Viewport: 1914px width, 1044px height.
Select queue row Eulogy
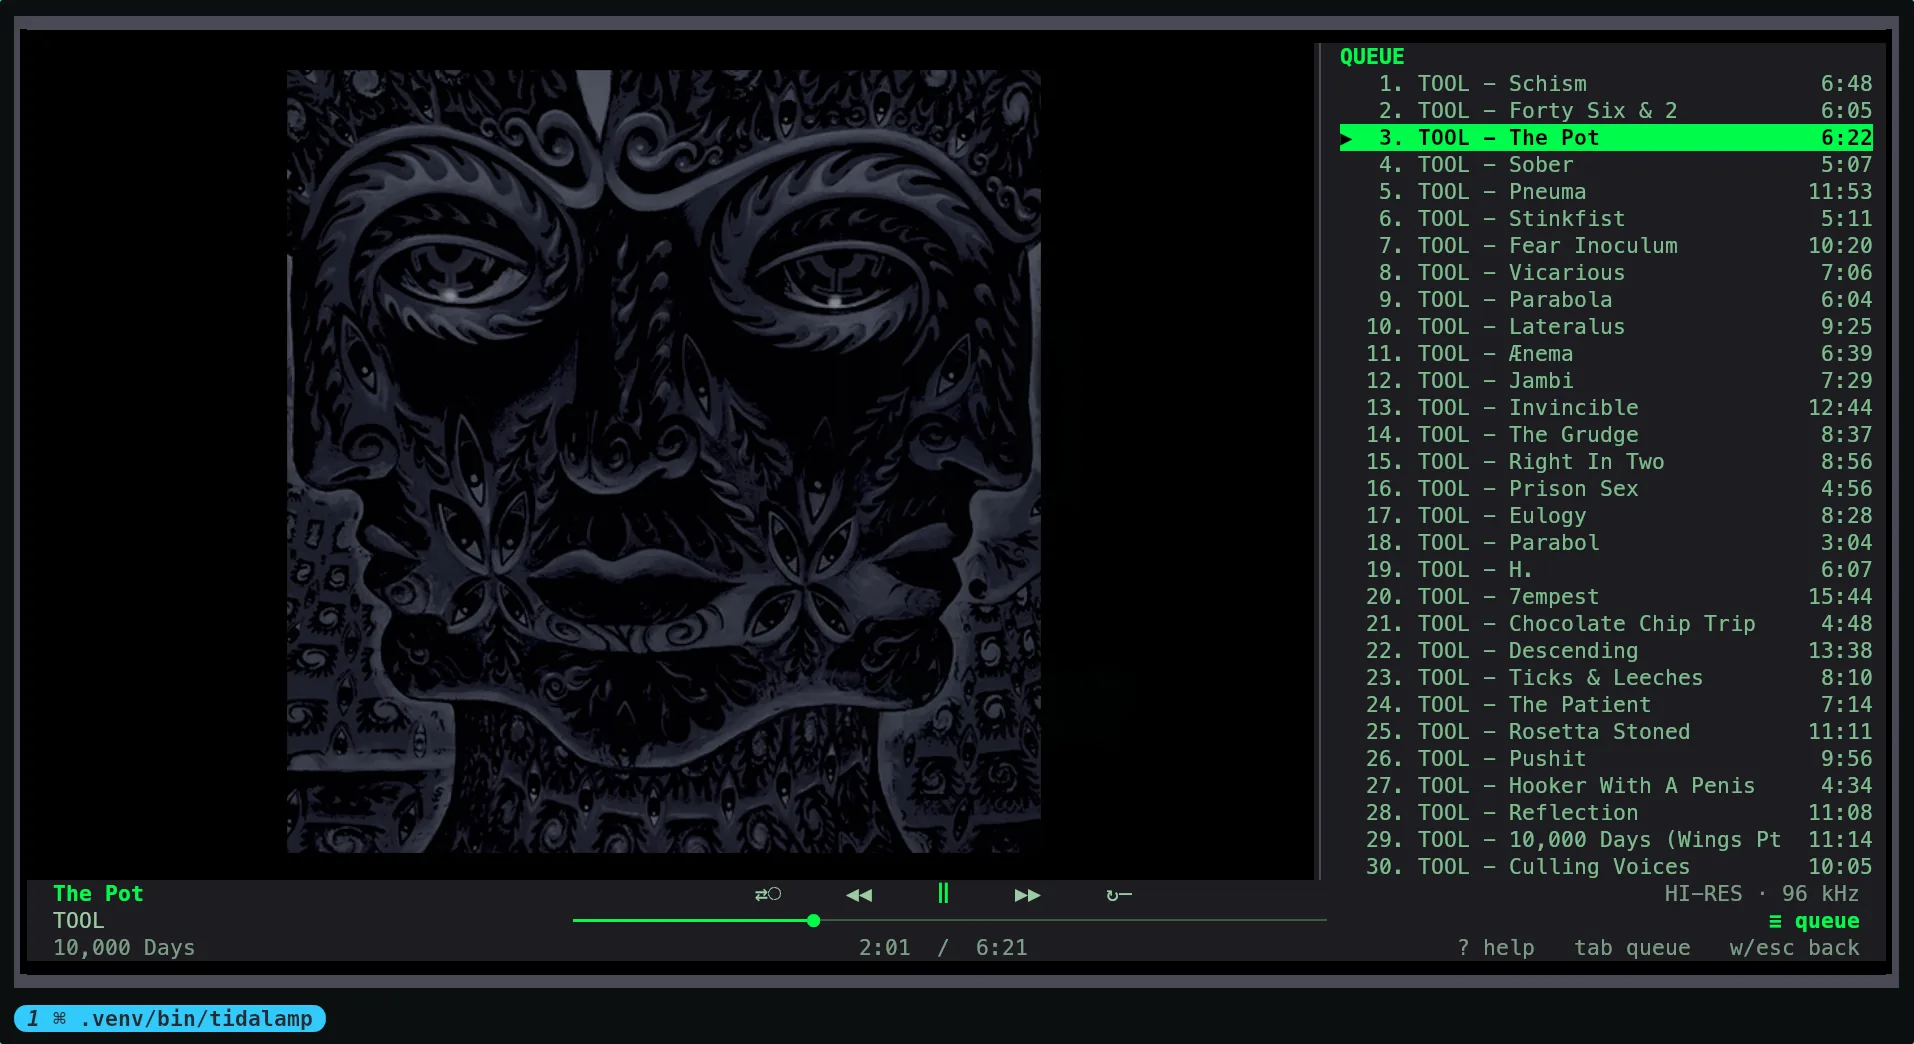coord(1606,516)
